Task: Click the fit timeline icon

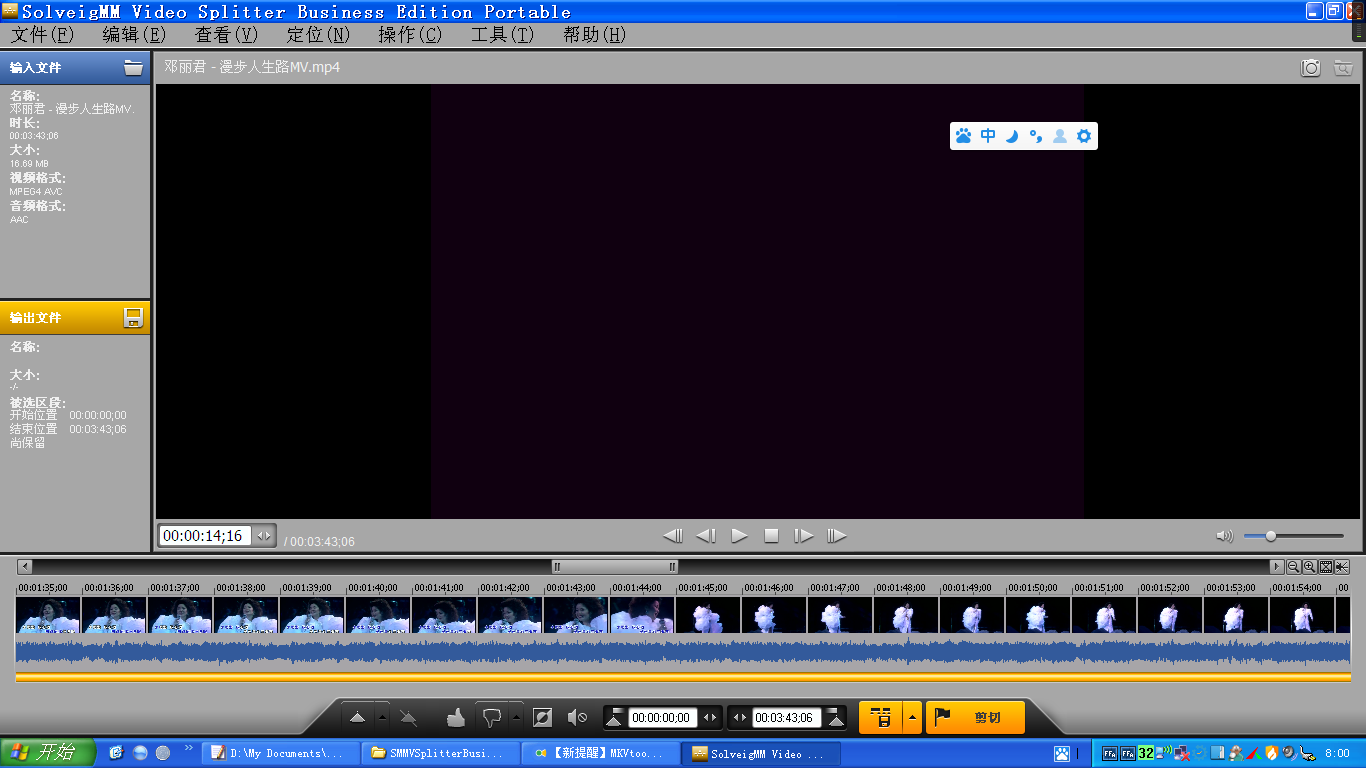Action: coord(1325,566)
